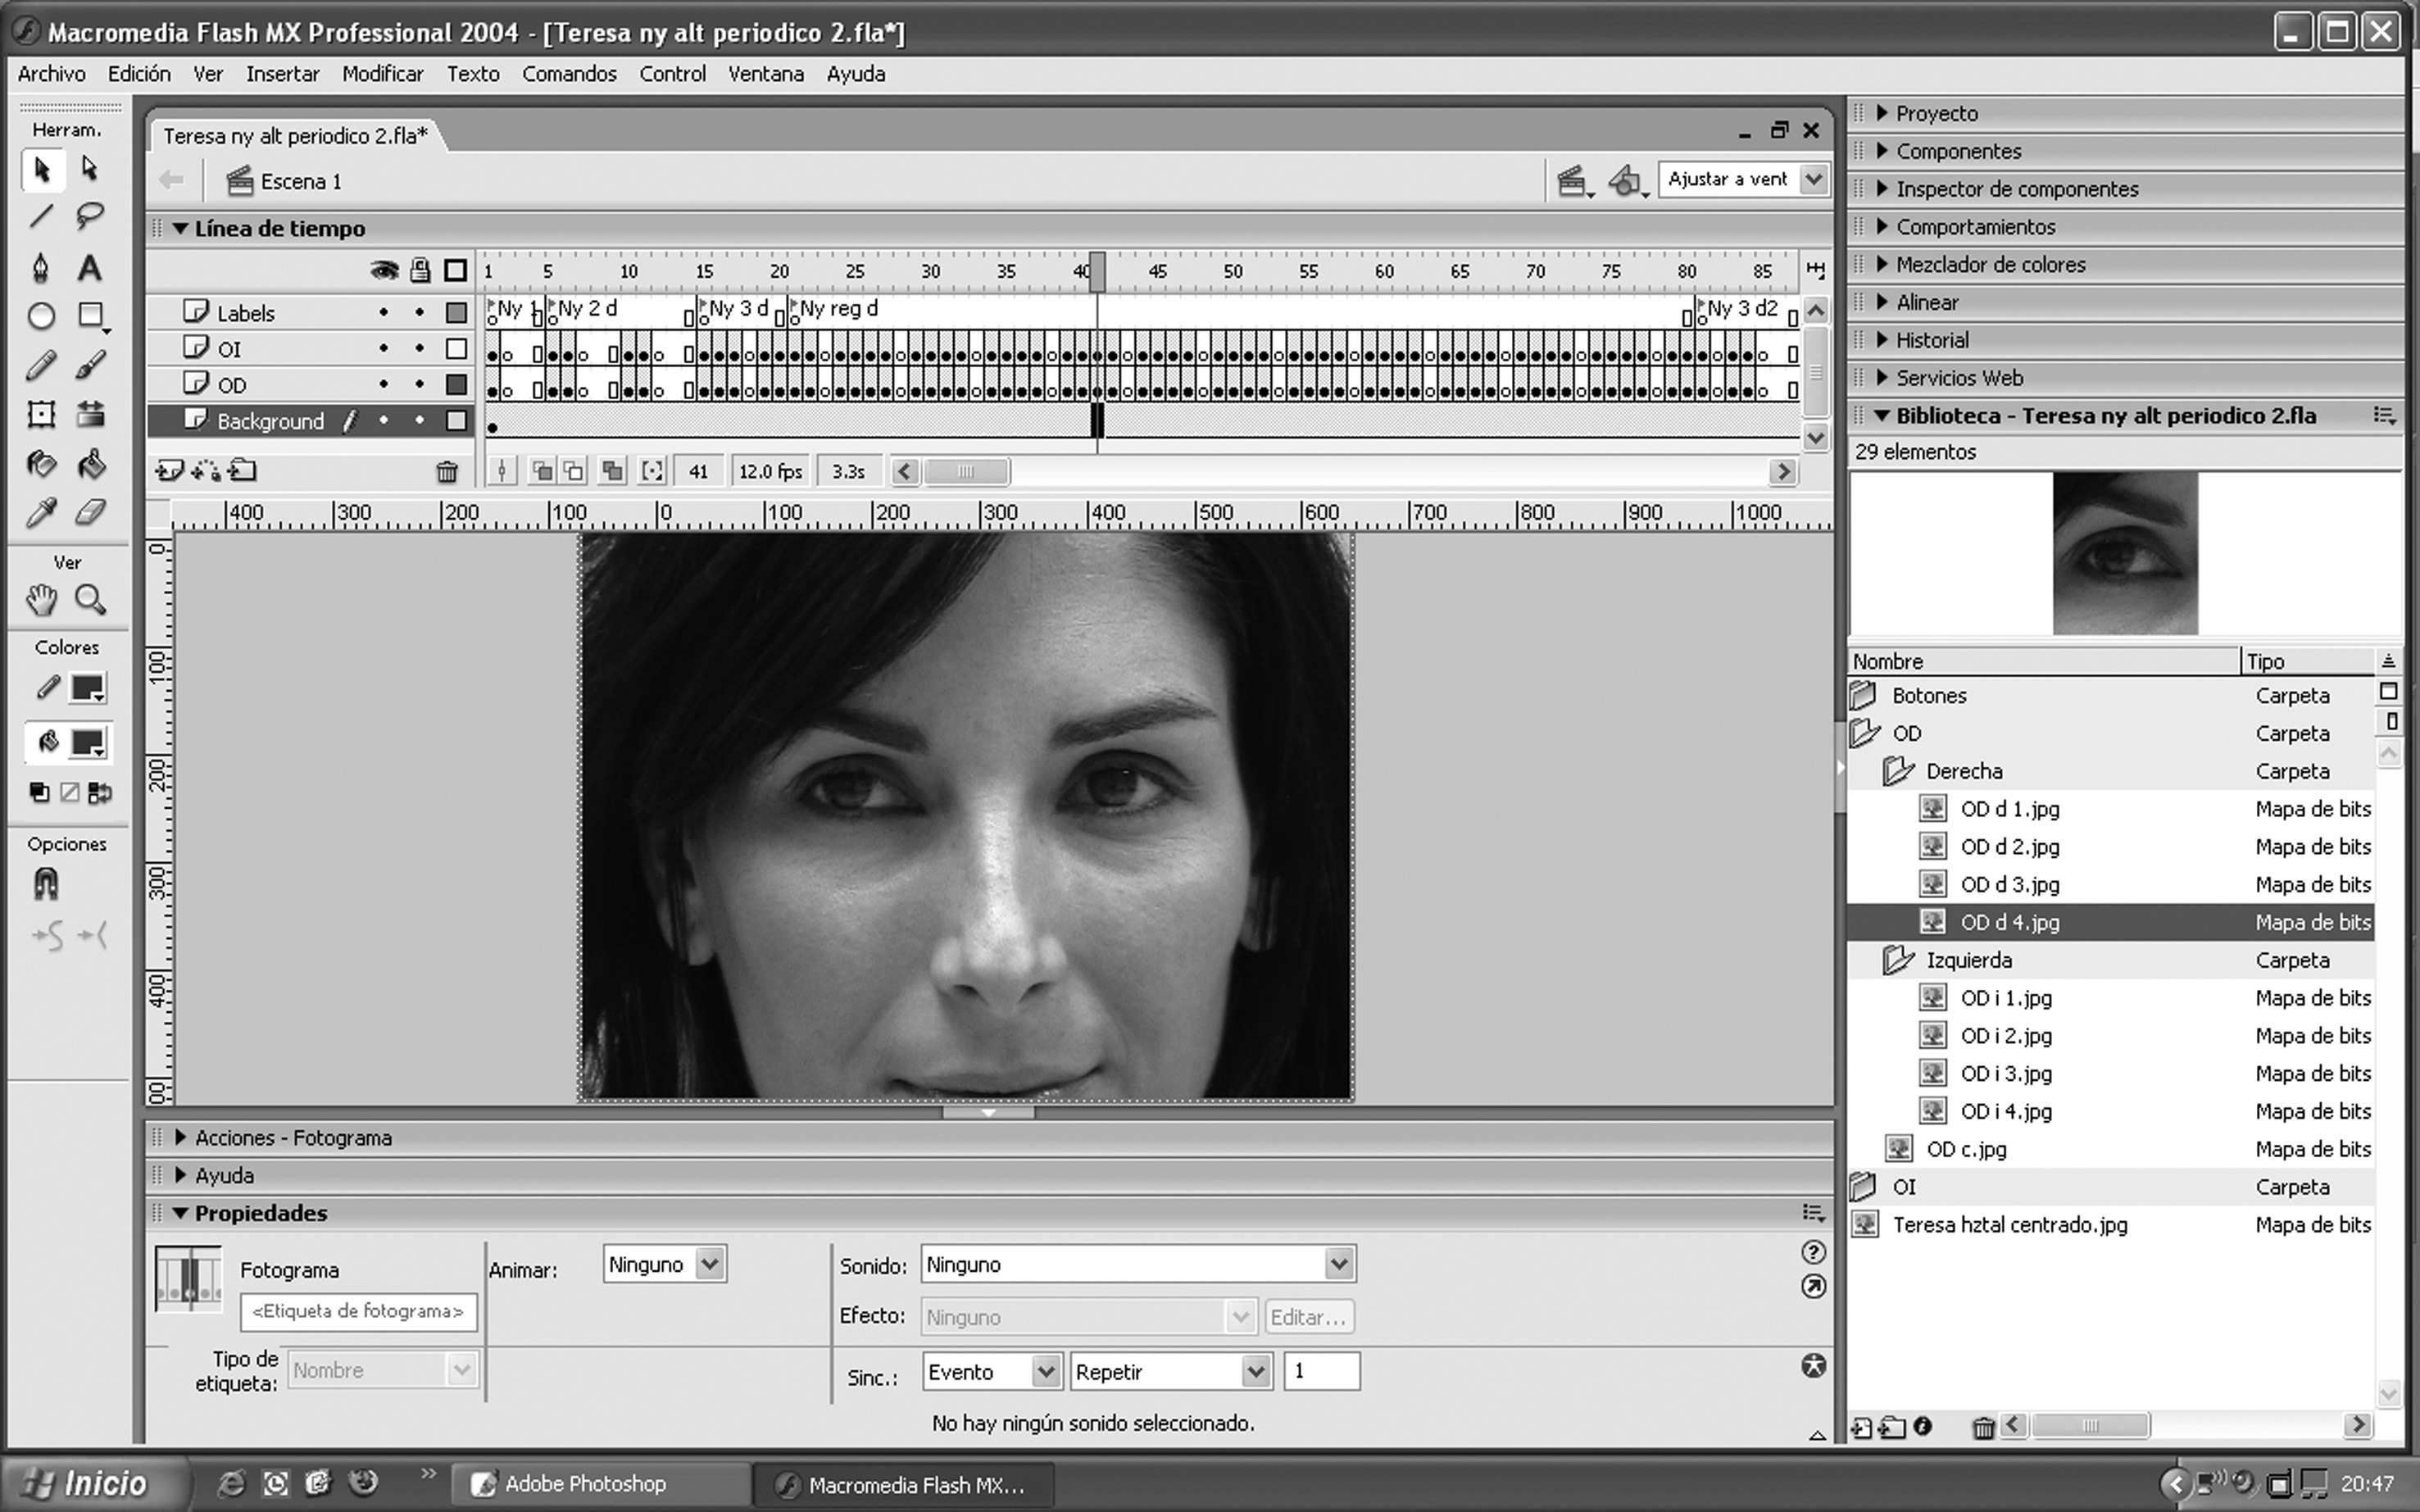Click Escena 1 breadcrumb
The height and width of the screenshot is (1512, 2420).
(x=299, y=182)
